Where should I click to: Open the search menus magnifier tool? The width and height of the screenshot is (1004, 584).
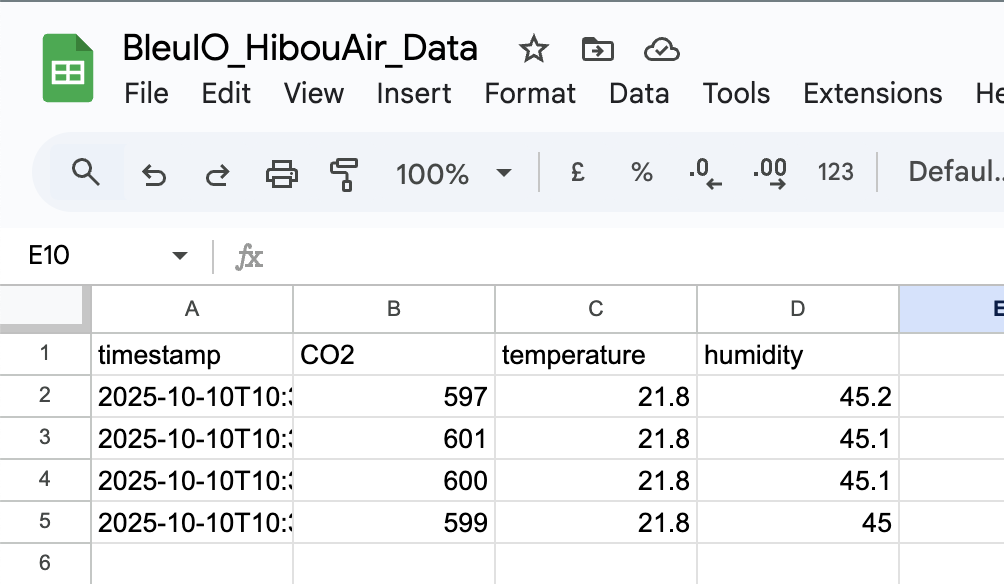[87, 173]
